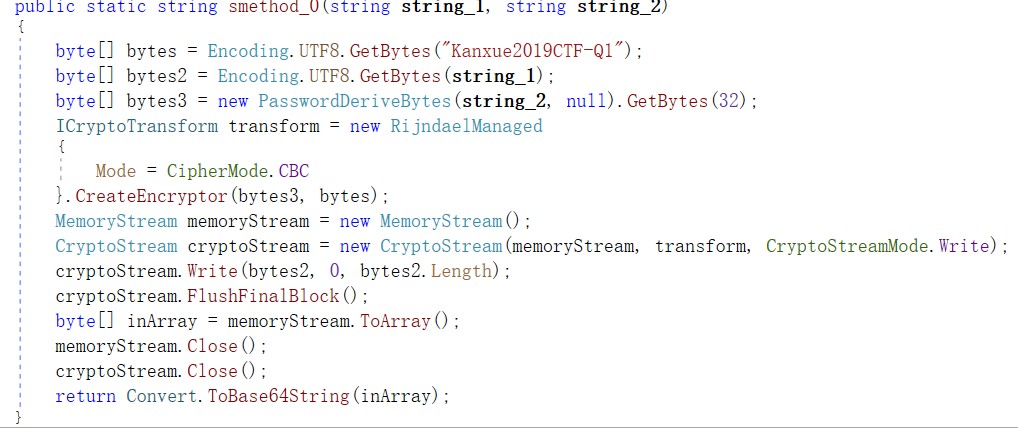Click the ICryptoTransform interface name

point(137,126)
